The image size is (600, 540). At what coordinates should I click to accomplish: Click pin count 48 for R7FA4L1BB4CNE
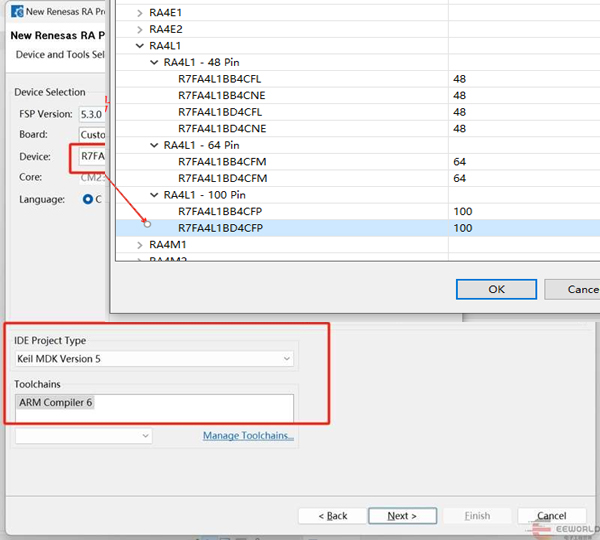click(459, 96)
